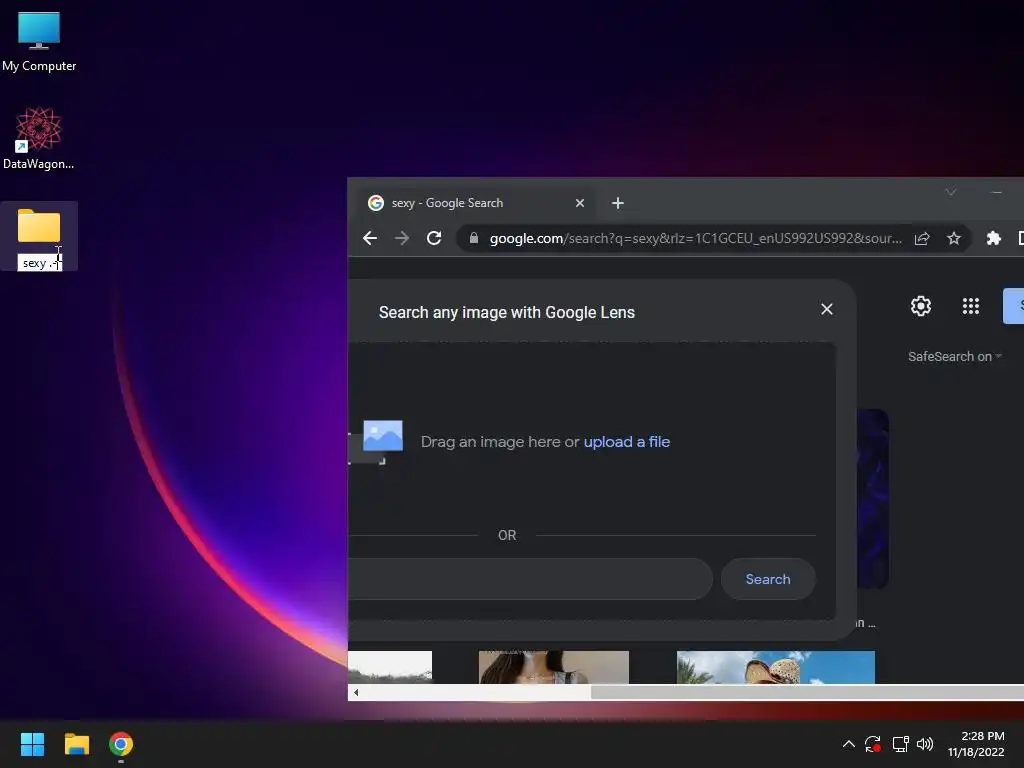The image size is (1024, 768).
Task: Open a new Chrome tab
Action: [618, 203]
